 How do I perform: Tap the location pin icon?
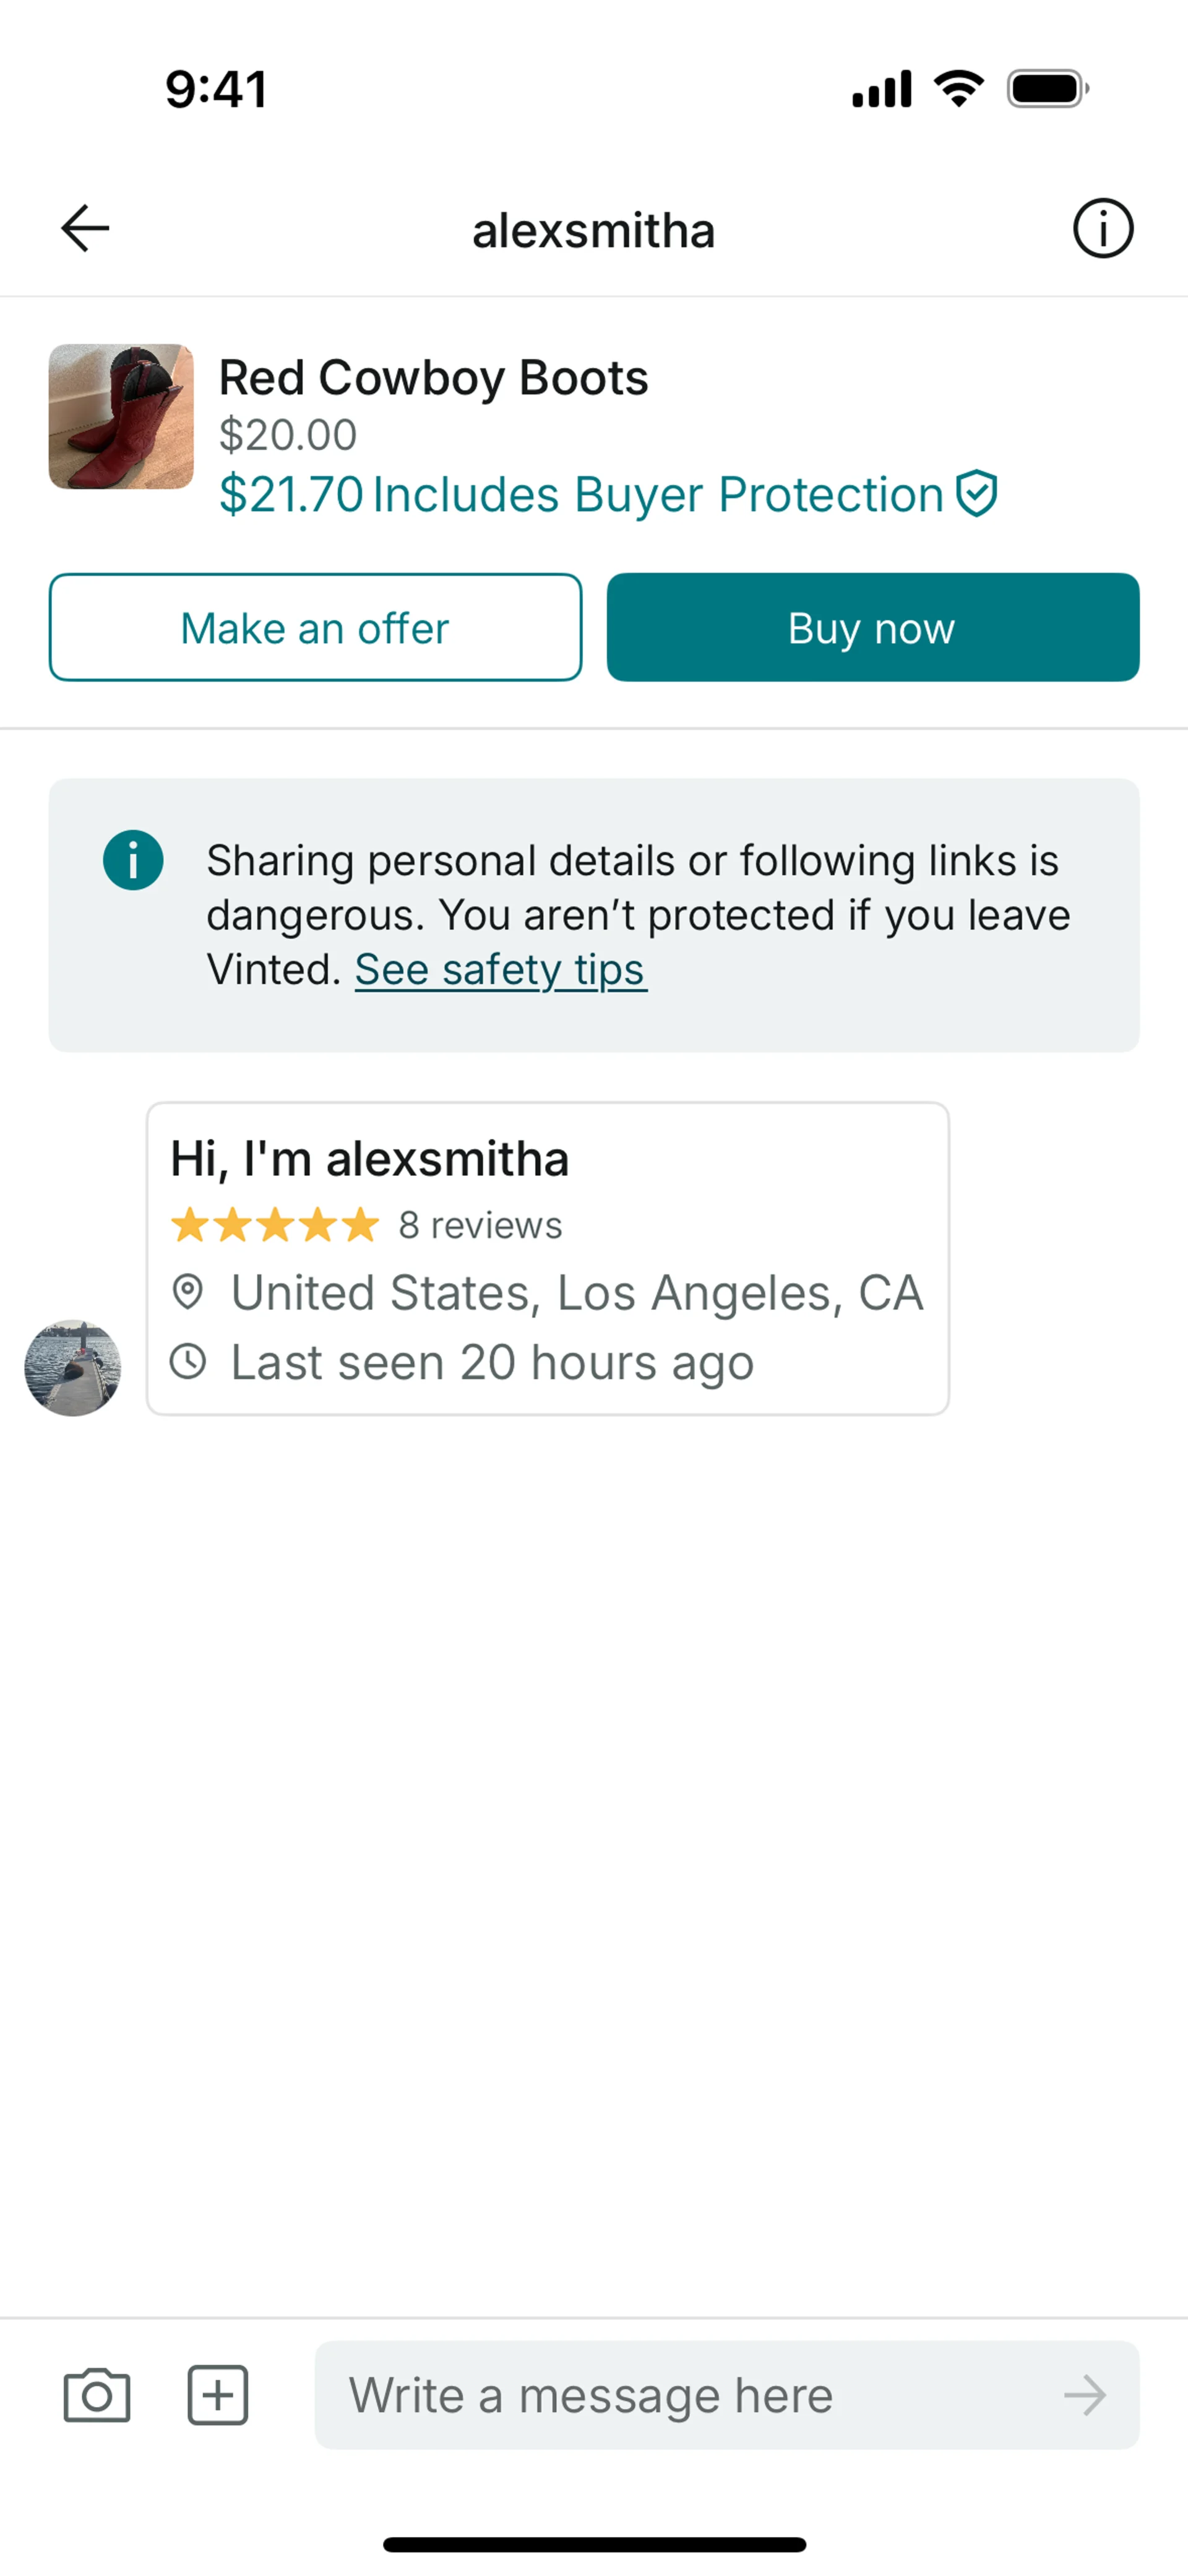[188, 1292]
